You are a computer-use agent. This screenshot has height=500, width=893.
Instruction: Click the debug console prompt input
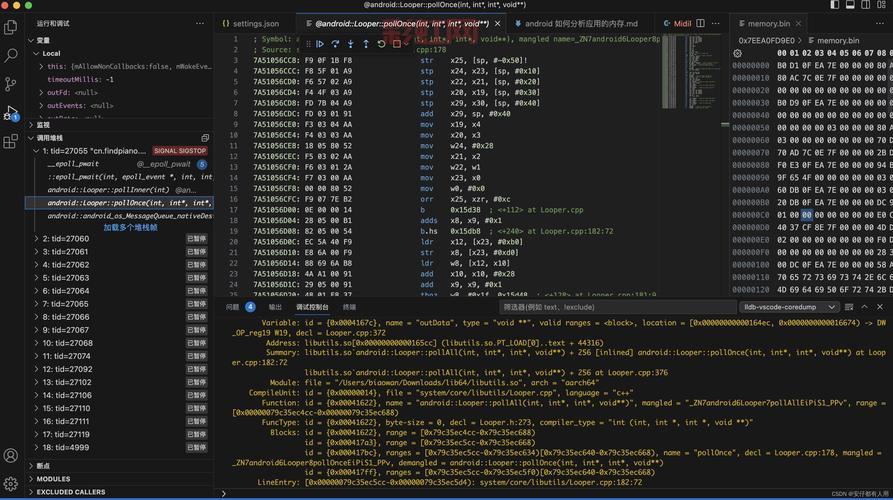click(x=558, y=493)
